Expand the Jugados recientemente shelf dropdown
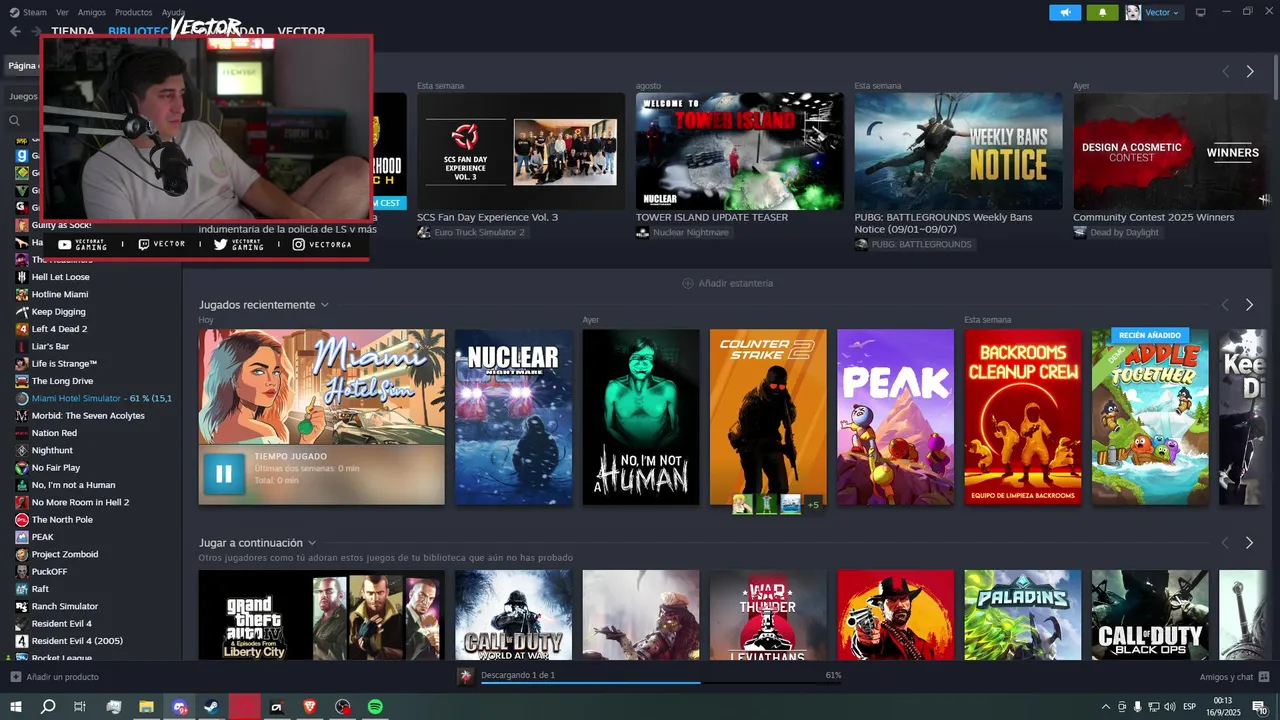The image size is (1280, 720). coord(324,305)
